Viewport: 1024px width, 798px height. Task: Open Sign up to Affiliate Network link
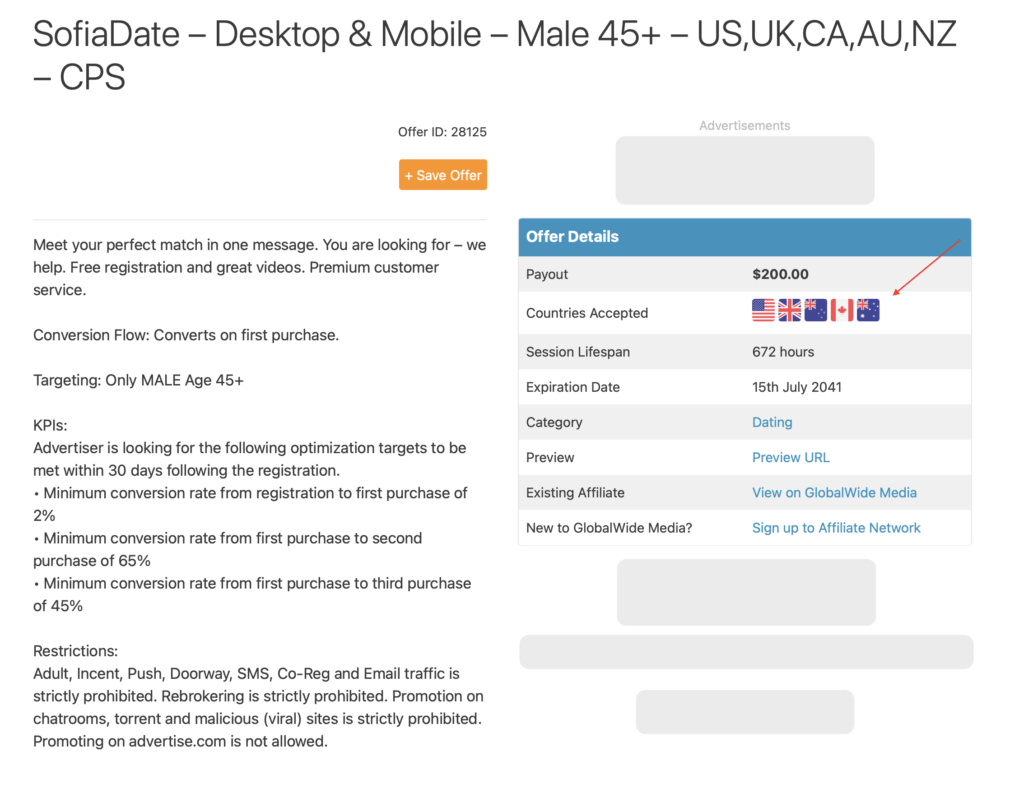click(x=837, y=527)
